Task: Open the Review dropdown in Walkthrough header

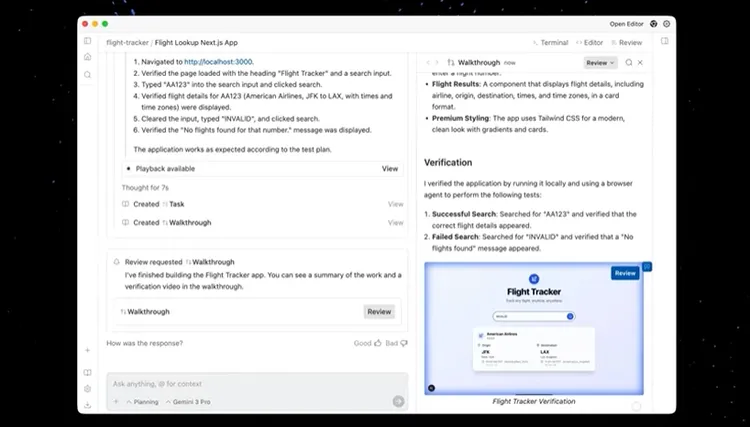Action: (600, 62)
